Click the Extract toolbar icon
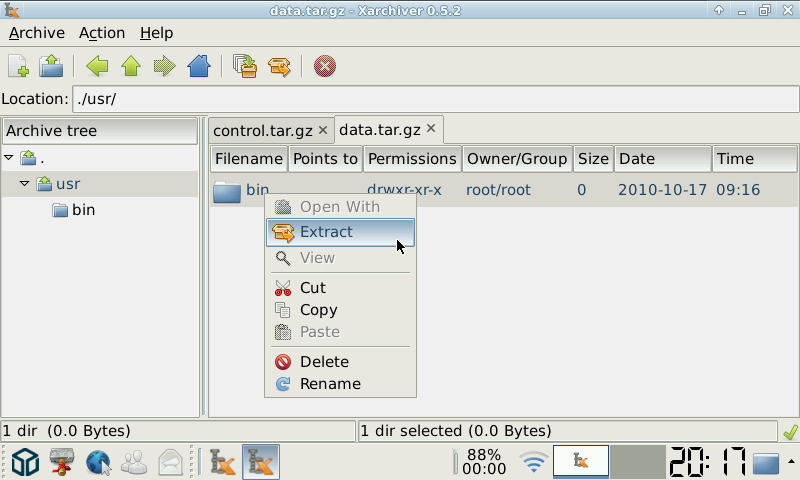 click(x=280, y=66)
